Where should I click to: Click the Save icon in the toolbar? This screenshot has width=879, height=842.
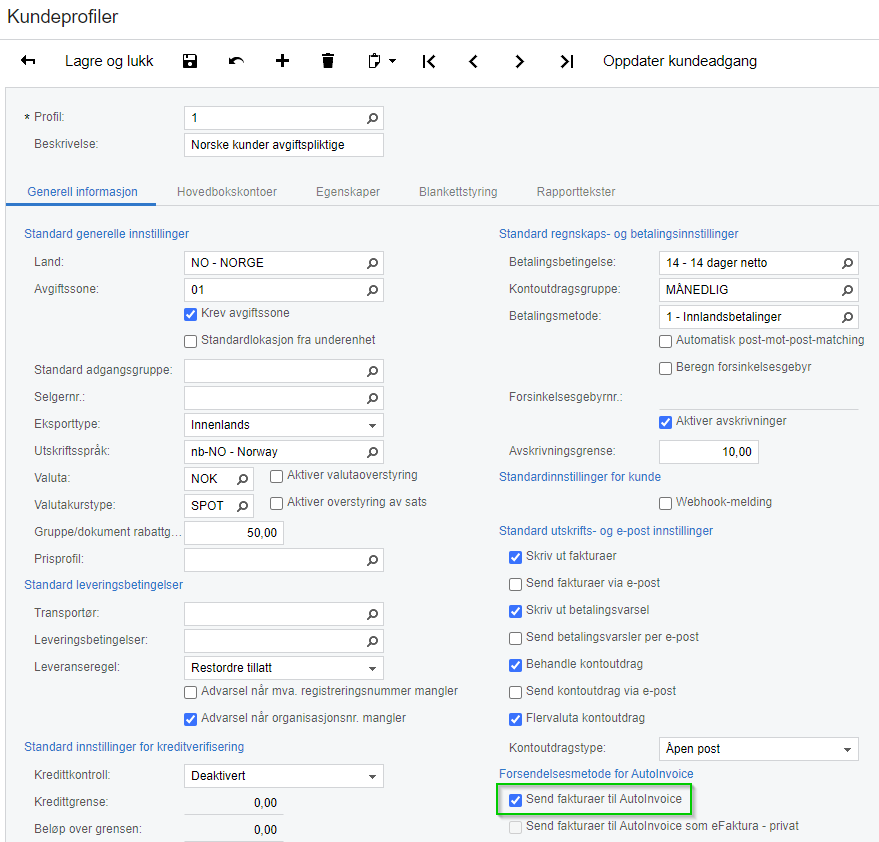(189, 61)
